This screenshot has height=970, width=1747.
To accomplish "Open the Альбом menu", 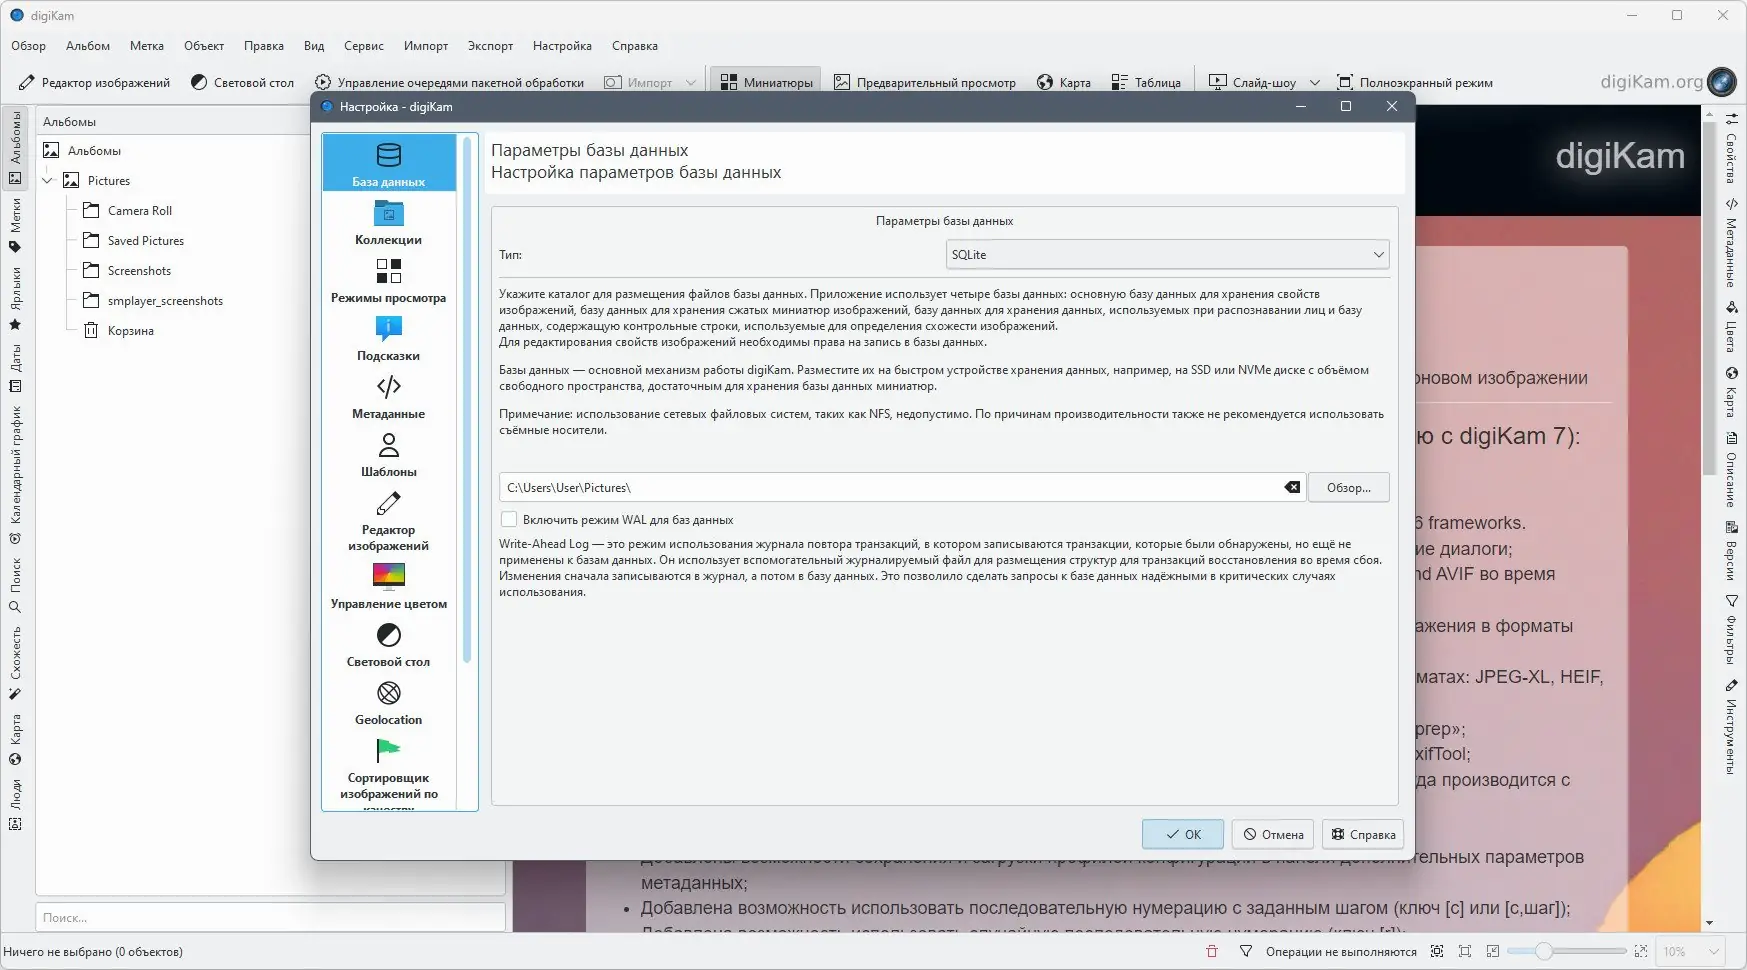I will (x=88, y=46).
